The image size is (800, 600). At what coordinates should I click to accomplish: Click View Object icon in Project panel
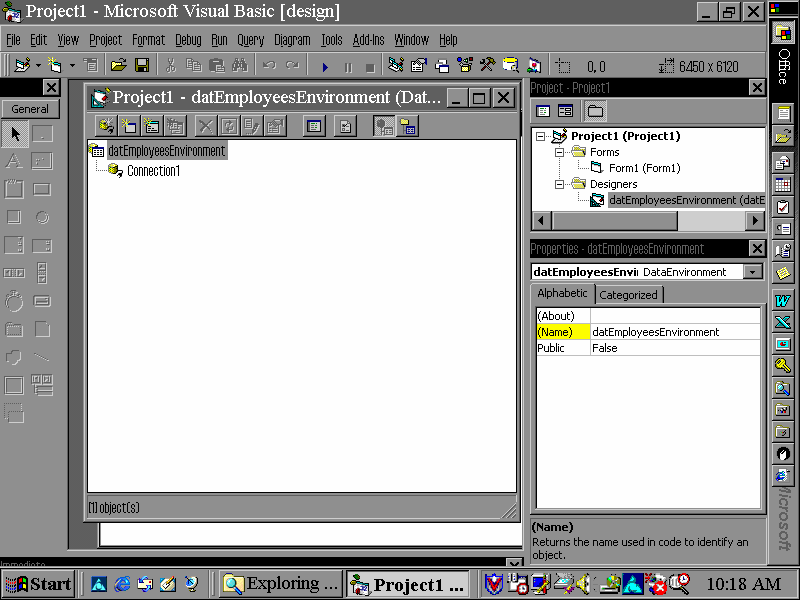click(x=565, y=111)
